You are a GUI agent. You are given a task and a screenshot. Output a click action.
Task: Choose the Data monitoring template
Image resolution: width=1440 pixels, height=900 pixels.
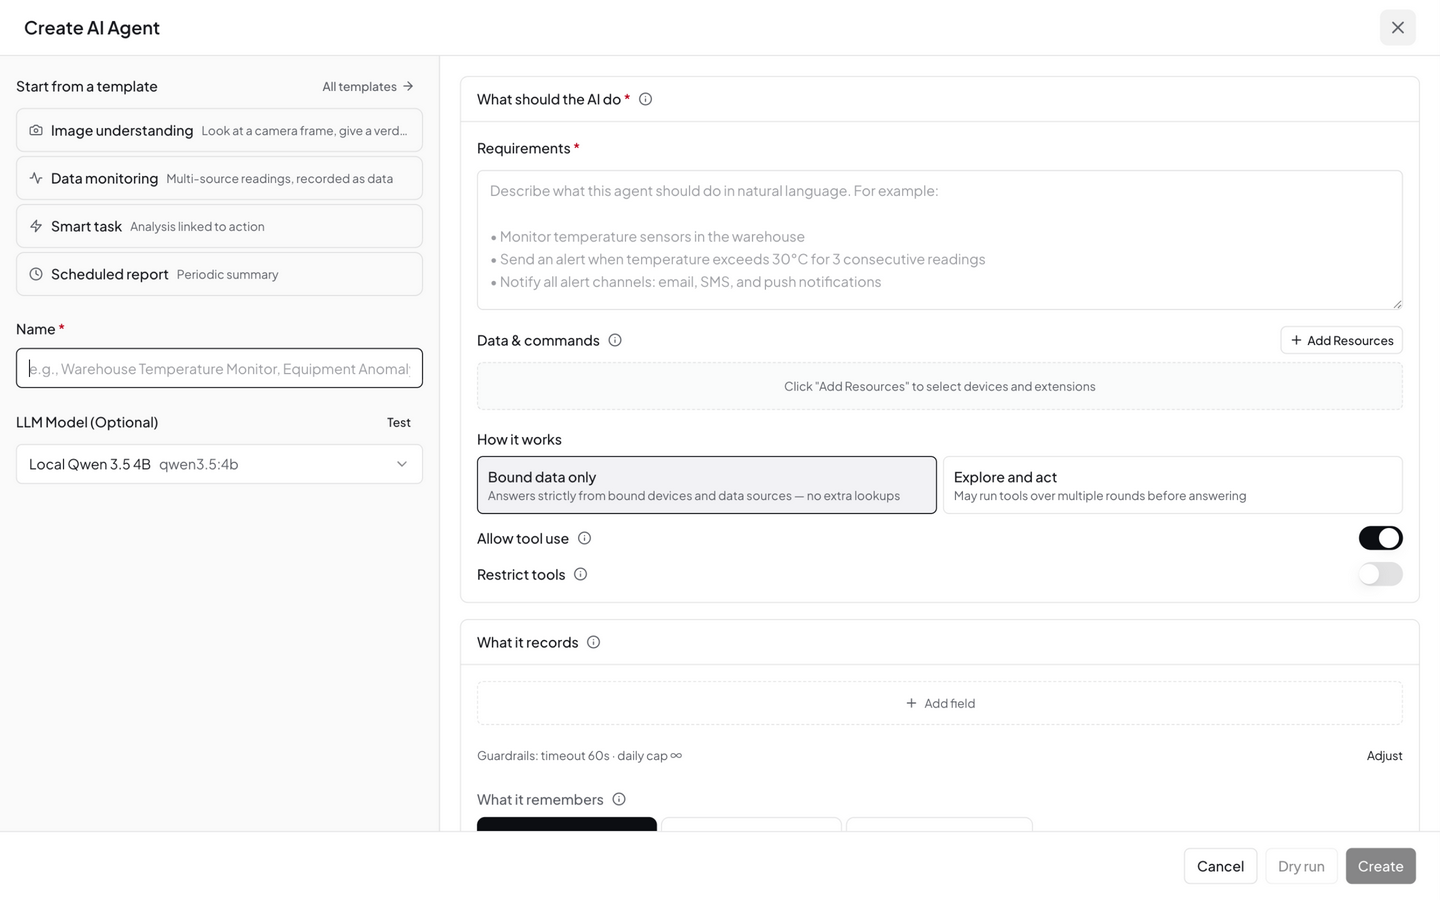click(219, 178)
